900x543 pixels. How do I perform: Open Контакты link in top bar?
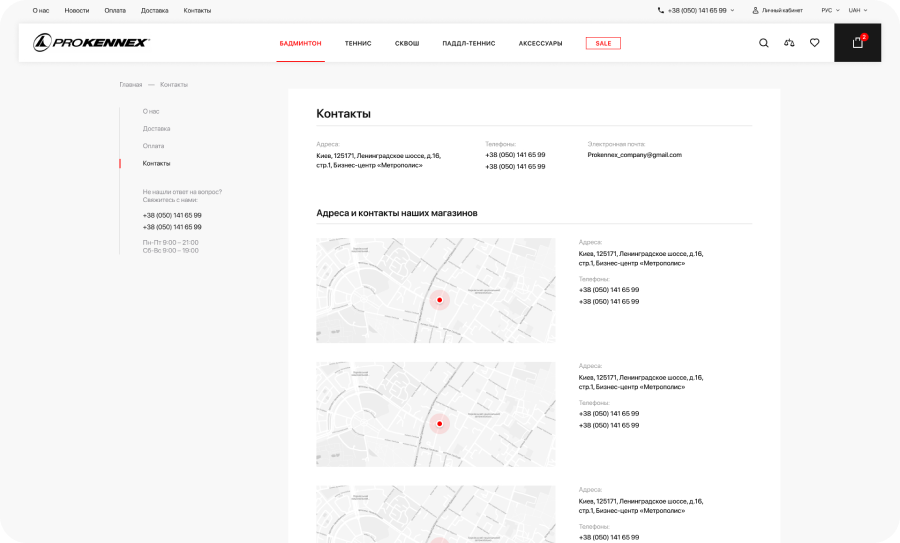coord(197,10)
